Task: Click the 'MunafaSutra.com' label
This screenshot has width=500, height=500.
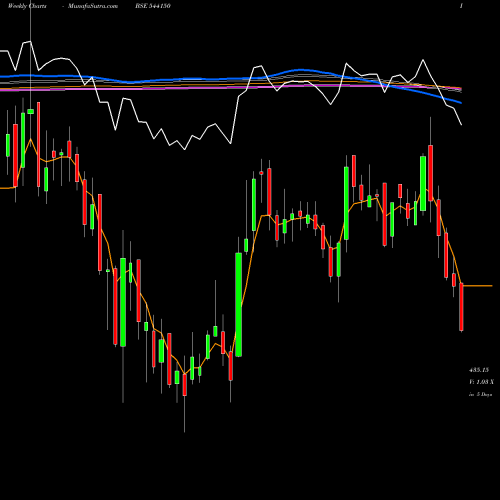Action: tap(93, 6)
